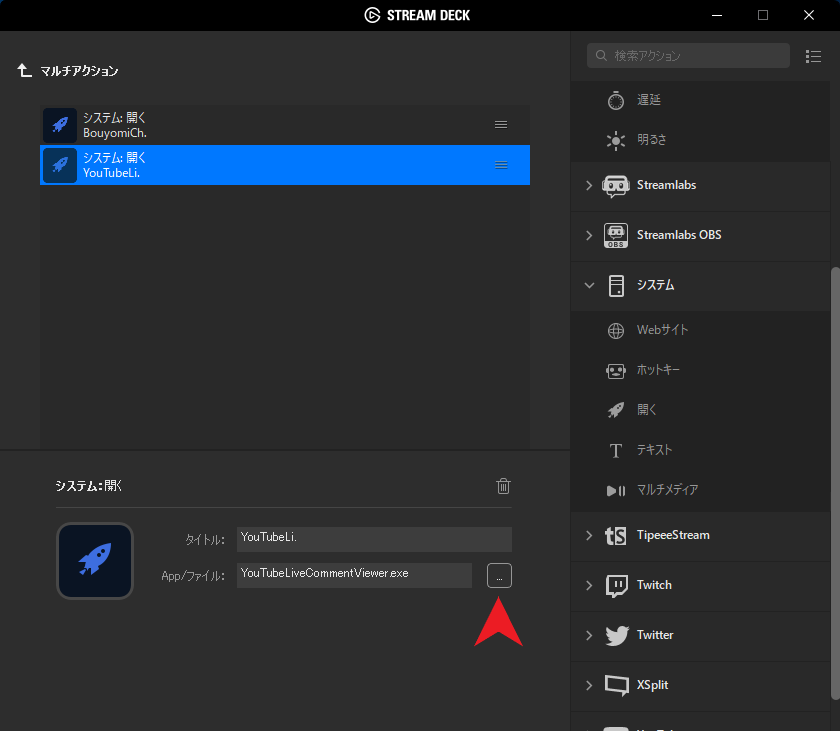The height and width of the screenshot is (731, 840).
Task: Expand the TipeeeStream category
Action: (x=589, y=536)
